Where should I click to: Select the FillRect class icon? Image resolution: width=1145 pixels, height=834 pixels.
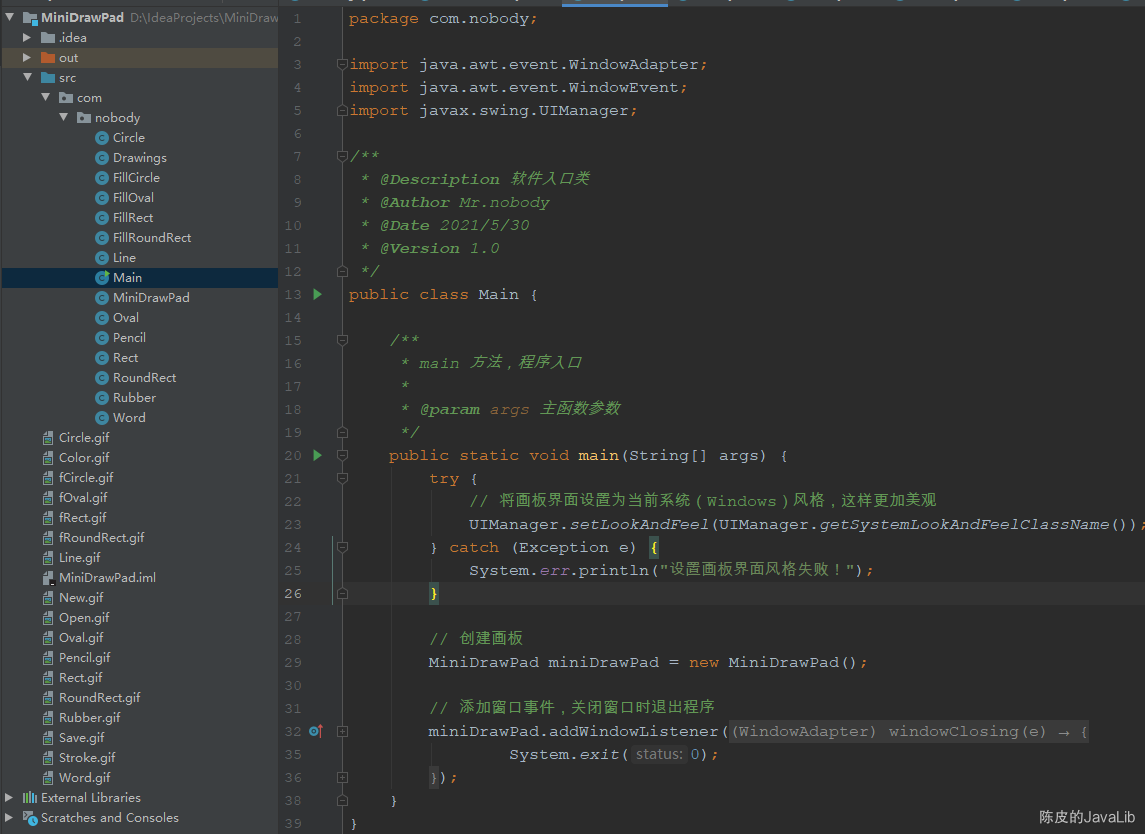(x=102, y=218)
